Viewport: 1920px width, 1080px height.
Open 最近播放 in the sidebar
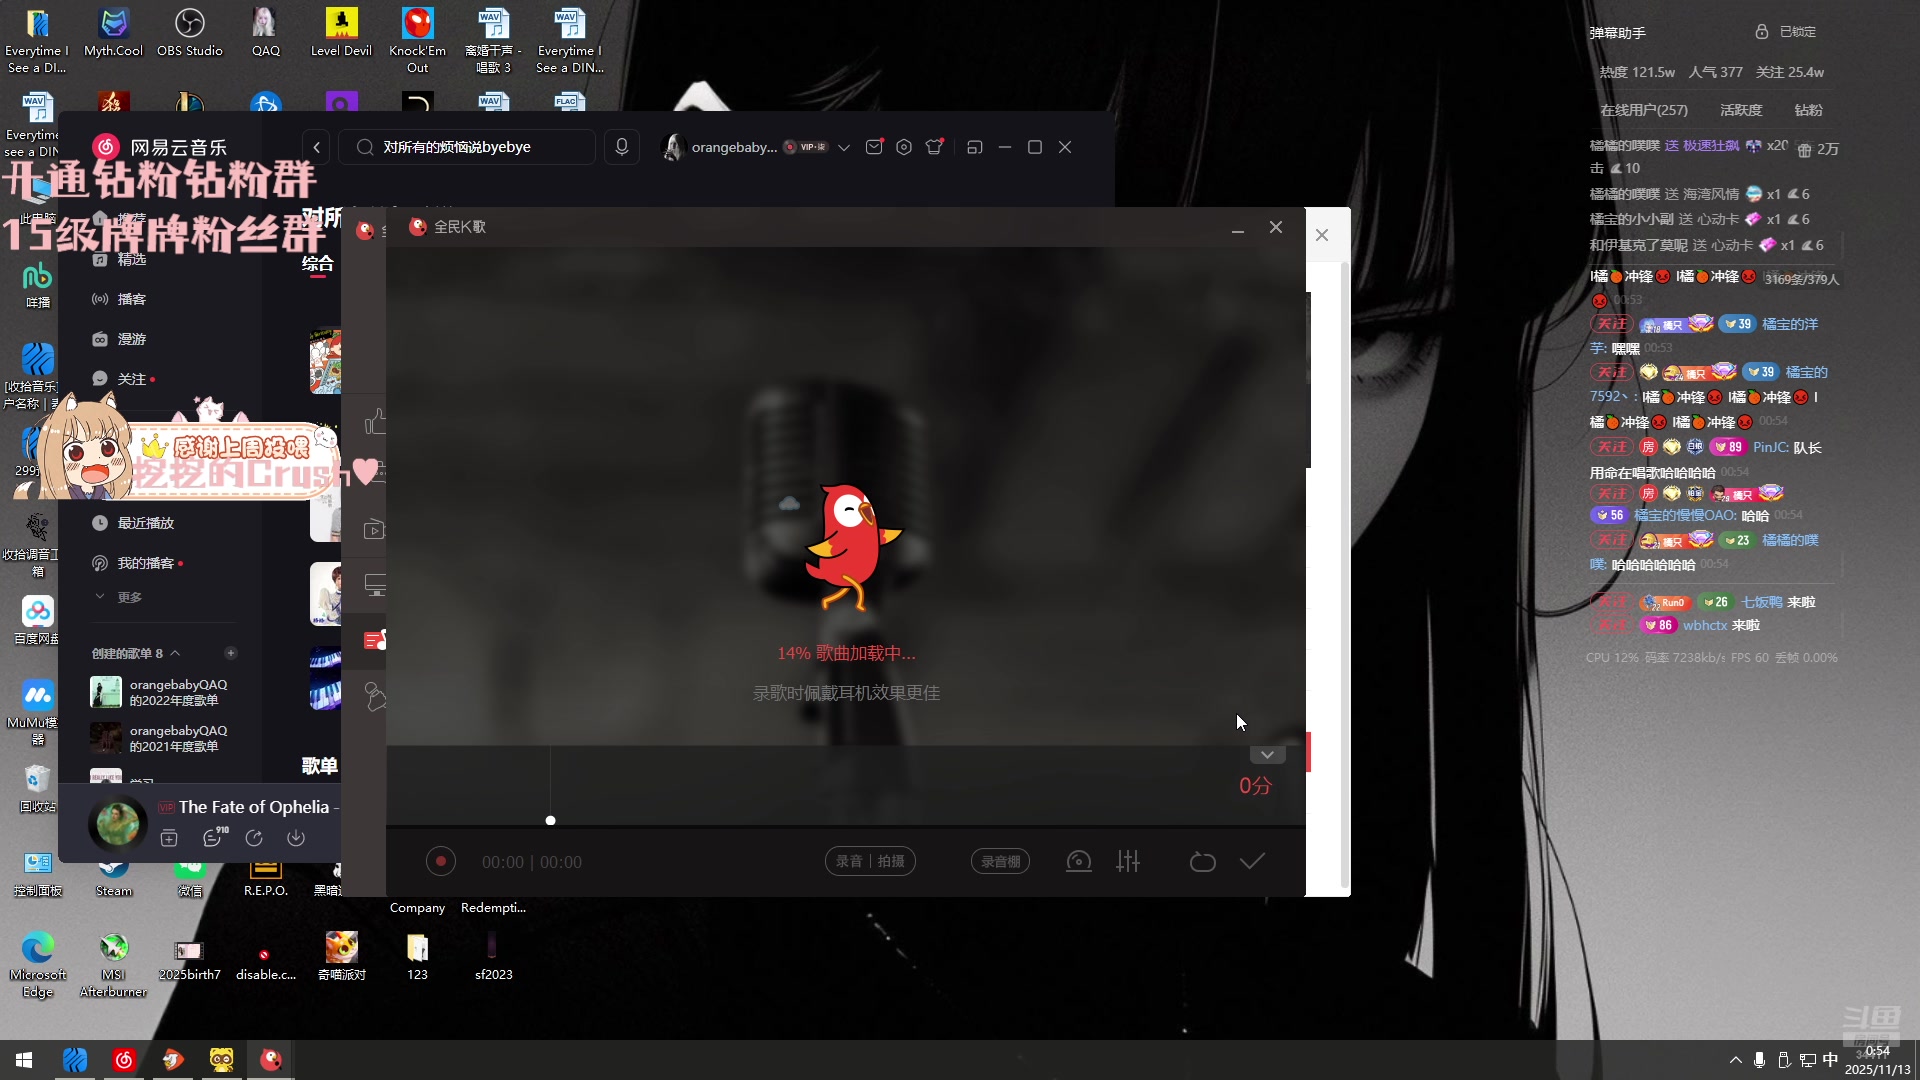point(145,523)
